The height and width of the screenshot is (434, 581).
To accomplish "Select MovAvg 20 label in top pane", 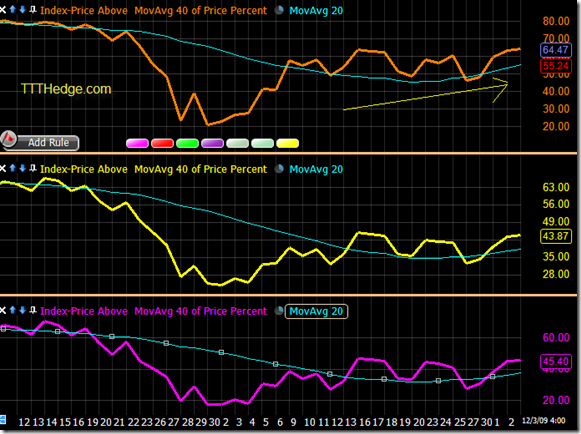I will (x=316, y=11).
